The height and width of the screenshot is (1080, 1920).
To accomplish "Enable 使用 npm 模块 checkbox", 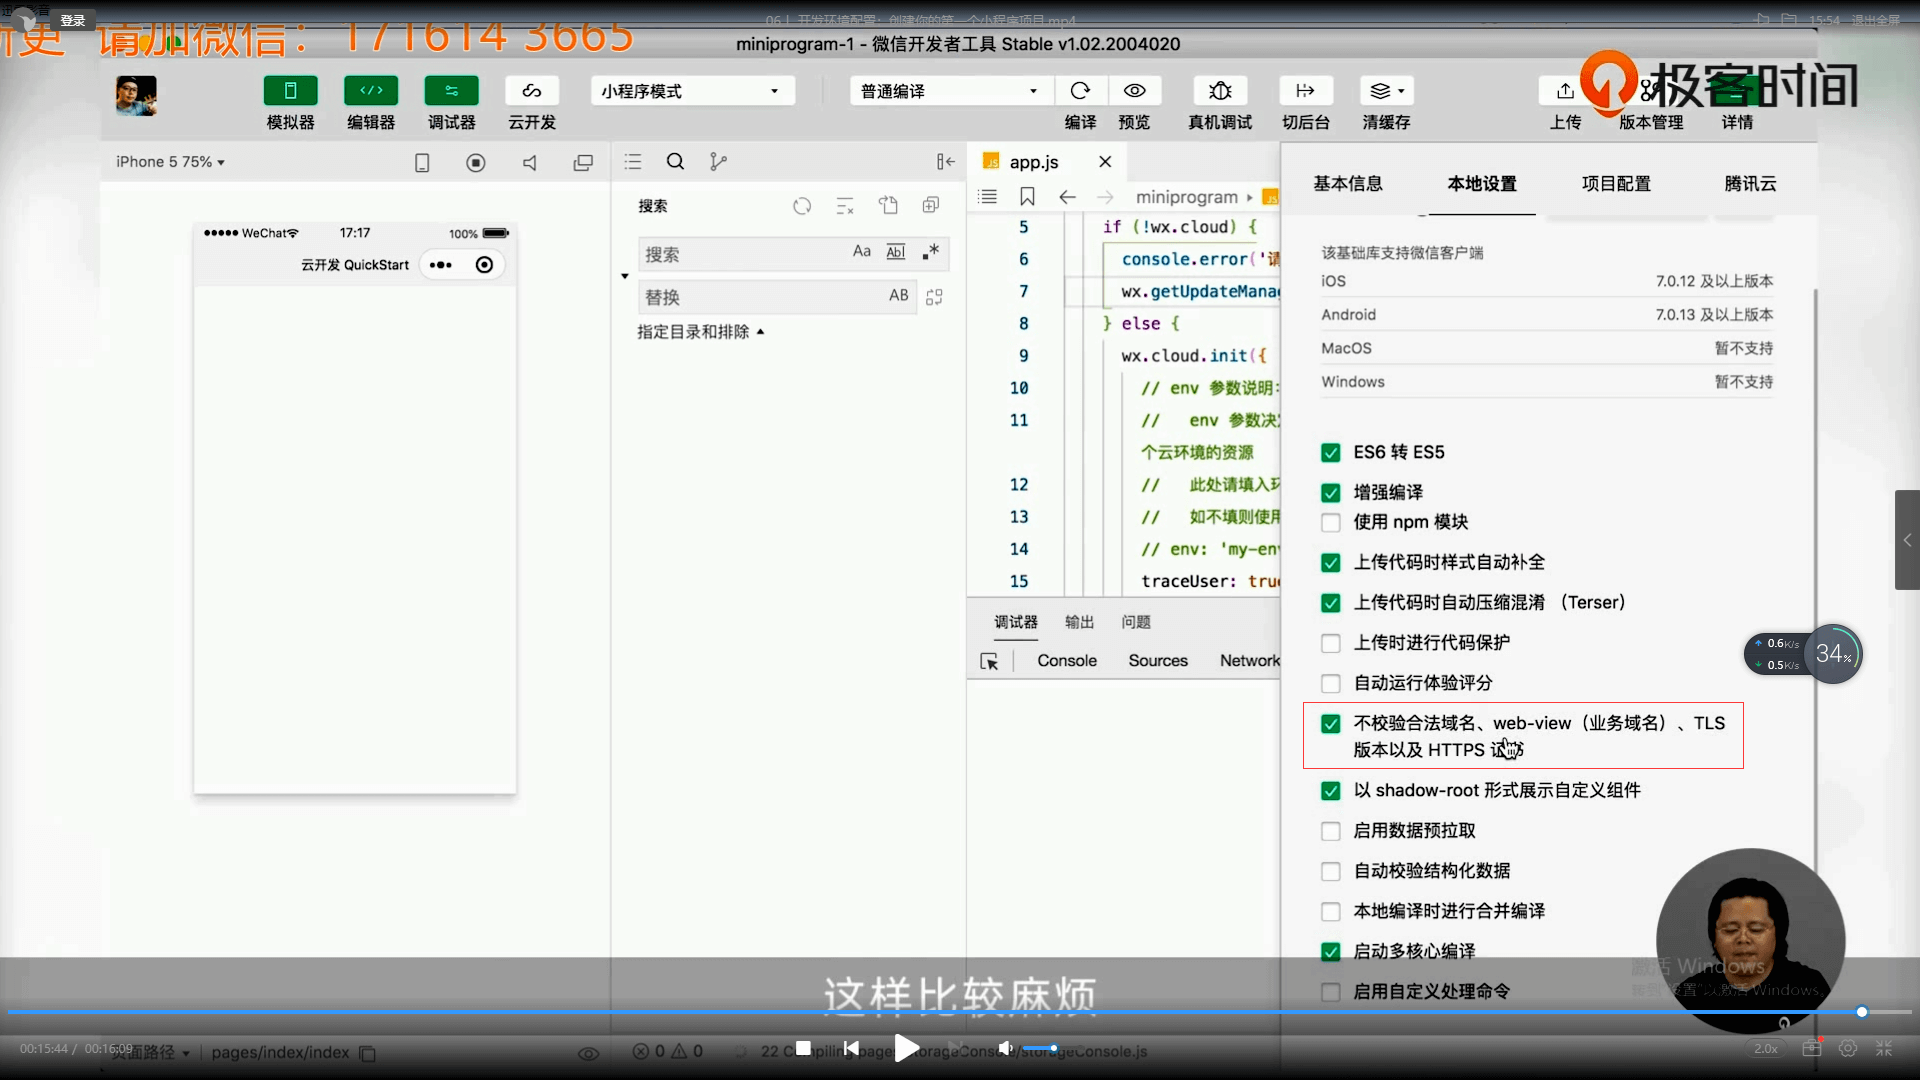I will [x=1331, y=523].
